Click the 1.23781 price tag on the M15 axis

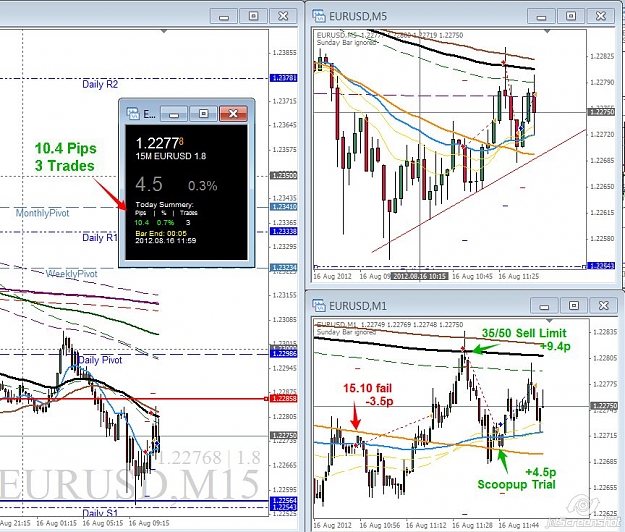(283, 78)
